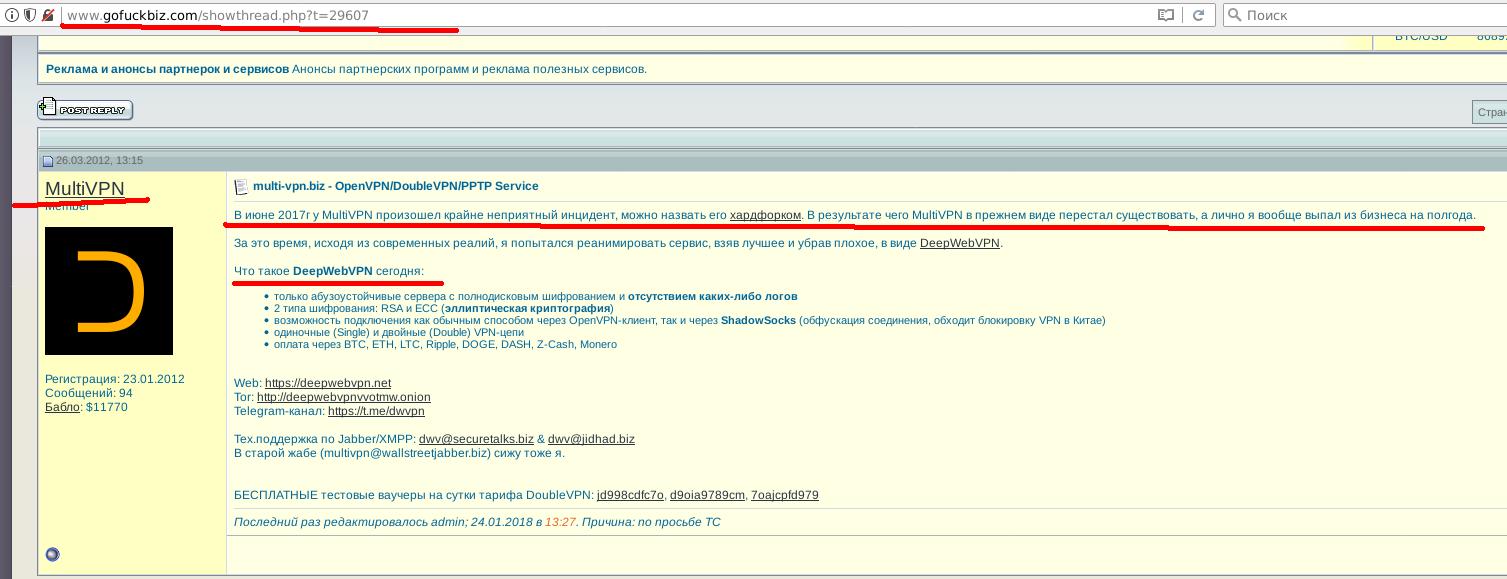Click the Сообщений: 94 text
The height and width of the screenshot is (579, 1507).
89,393
